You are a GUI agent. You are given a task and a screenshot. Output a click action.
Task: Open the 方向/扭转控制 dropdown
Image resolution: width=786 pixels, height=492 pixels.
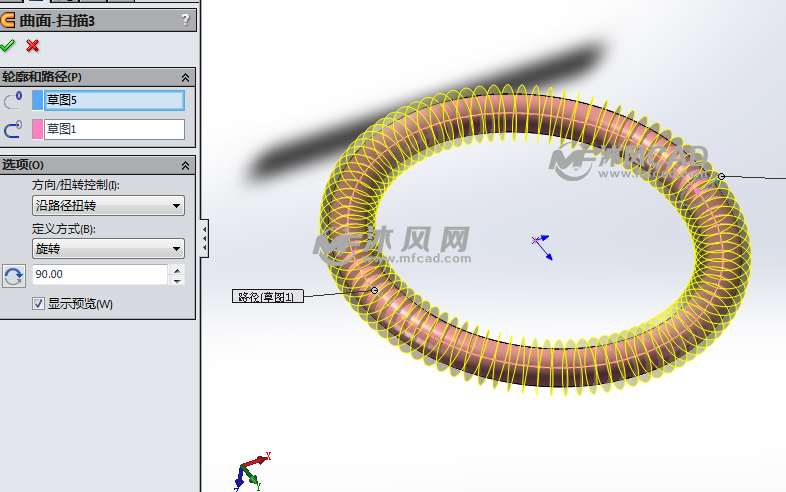pyautogui.click(x=108, y=206)
